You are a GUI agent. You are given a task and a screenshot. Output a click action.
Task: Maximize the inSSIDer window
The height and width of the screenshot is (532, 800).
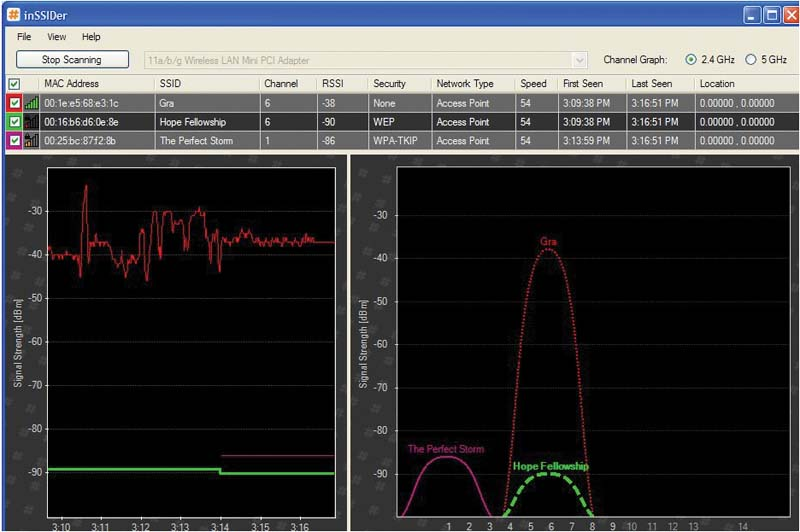point(770,14)
